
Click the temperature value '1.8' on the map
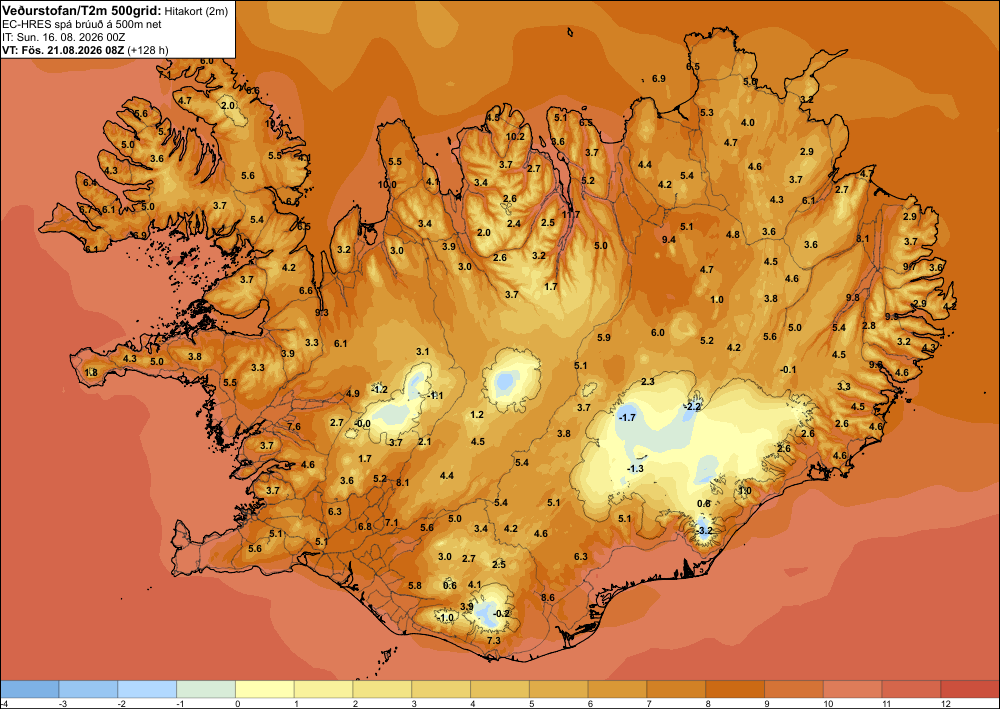click(91, 373)
